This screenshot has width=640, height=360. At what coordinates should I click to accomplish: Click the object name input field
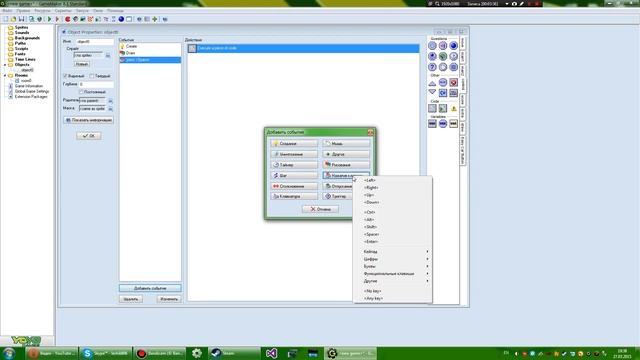[x=95, y=42]
